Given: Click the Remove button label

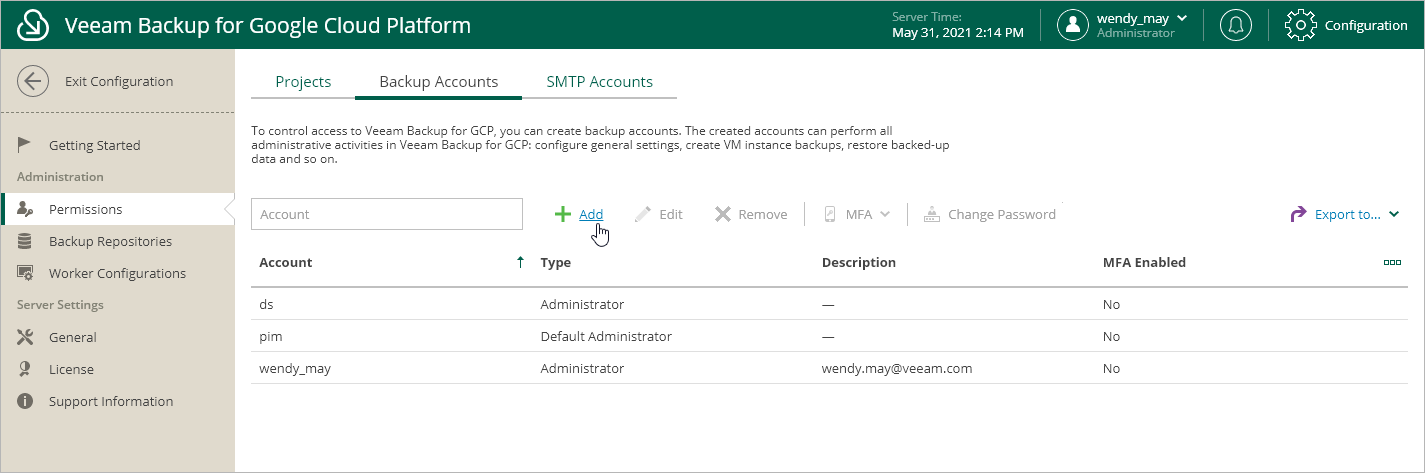Looking at the screenshot, I should pyautogui.click(x=763, y=214).
